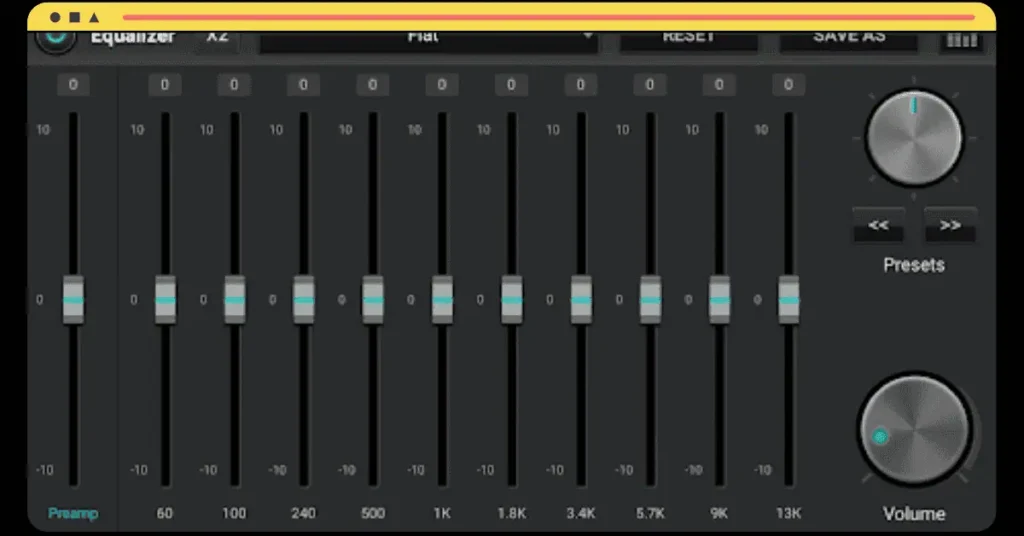Click the 240 frequency label
The width and height of the screenshot is (1024, 536).
pos(304,514)
